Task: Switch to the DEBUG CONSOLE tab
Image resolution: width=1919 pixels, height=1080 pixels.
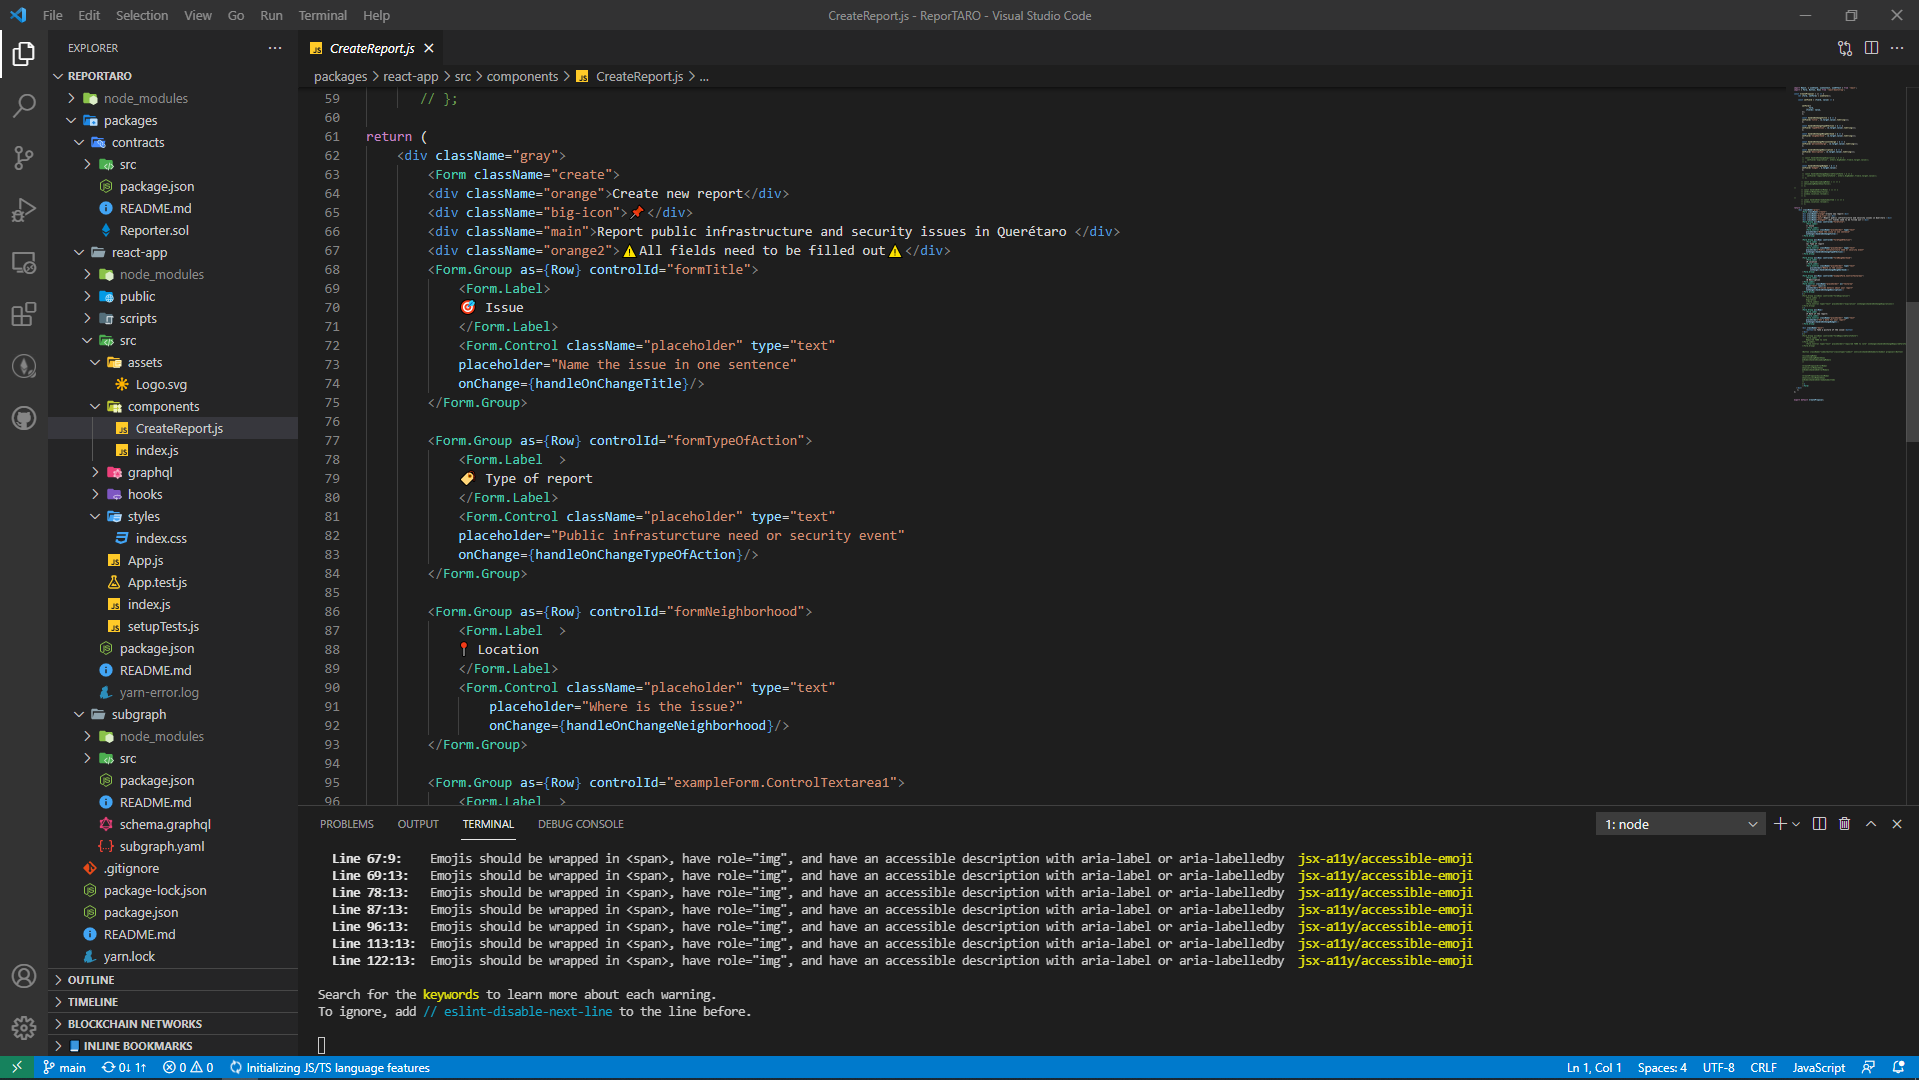Action: [x=581, y=824]
